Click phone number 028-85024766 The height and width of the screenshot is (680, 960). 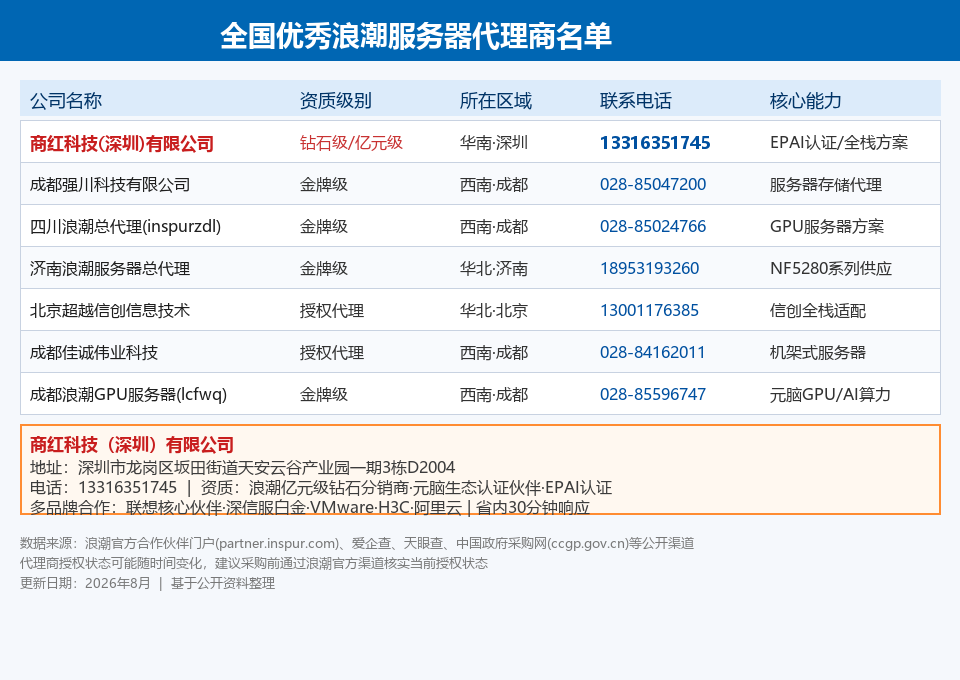pos(653,226)
